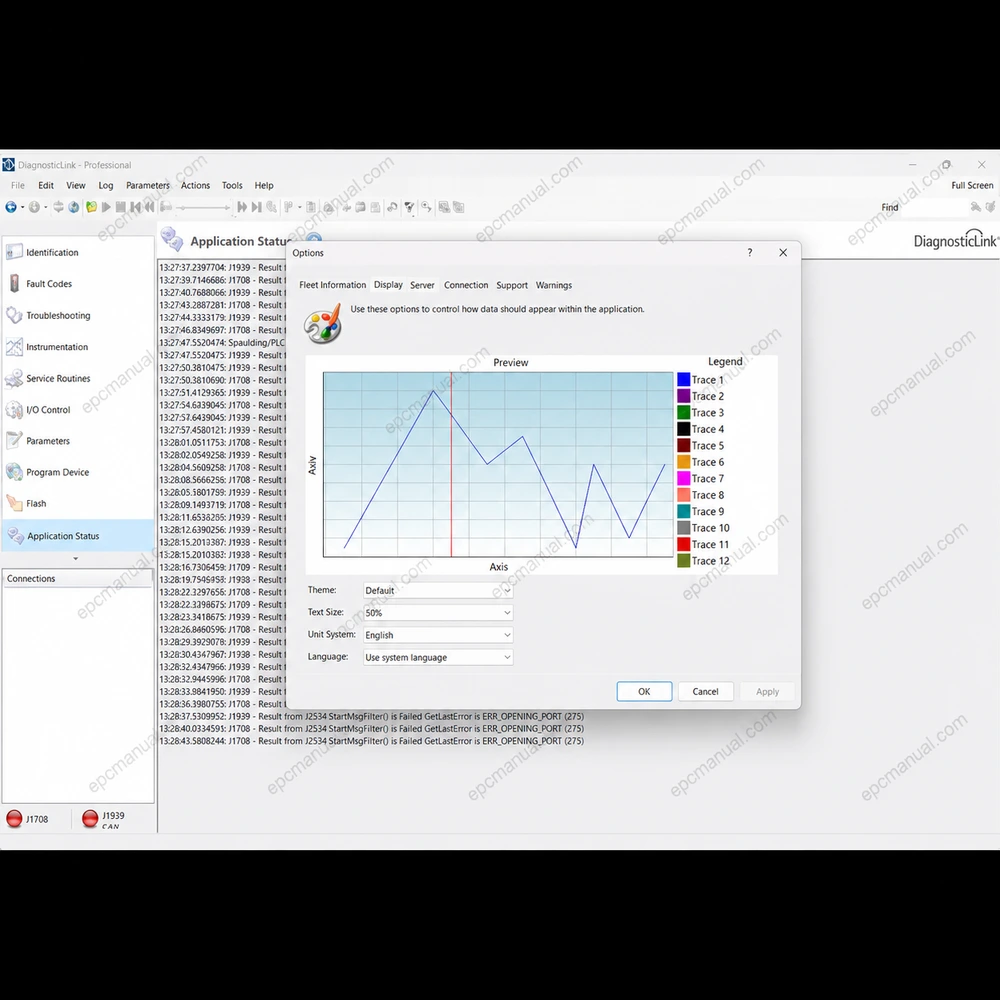Click the fast-forward log playback button
This screenshot has height=1000, width=1000.
(242, 207)
